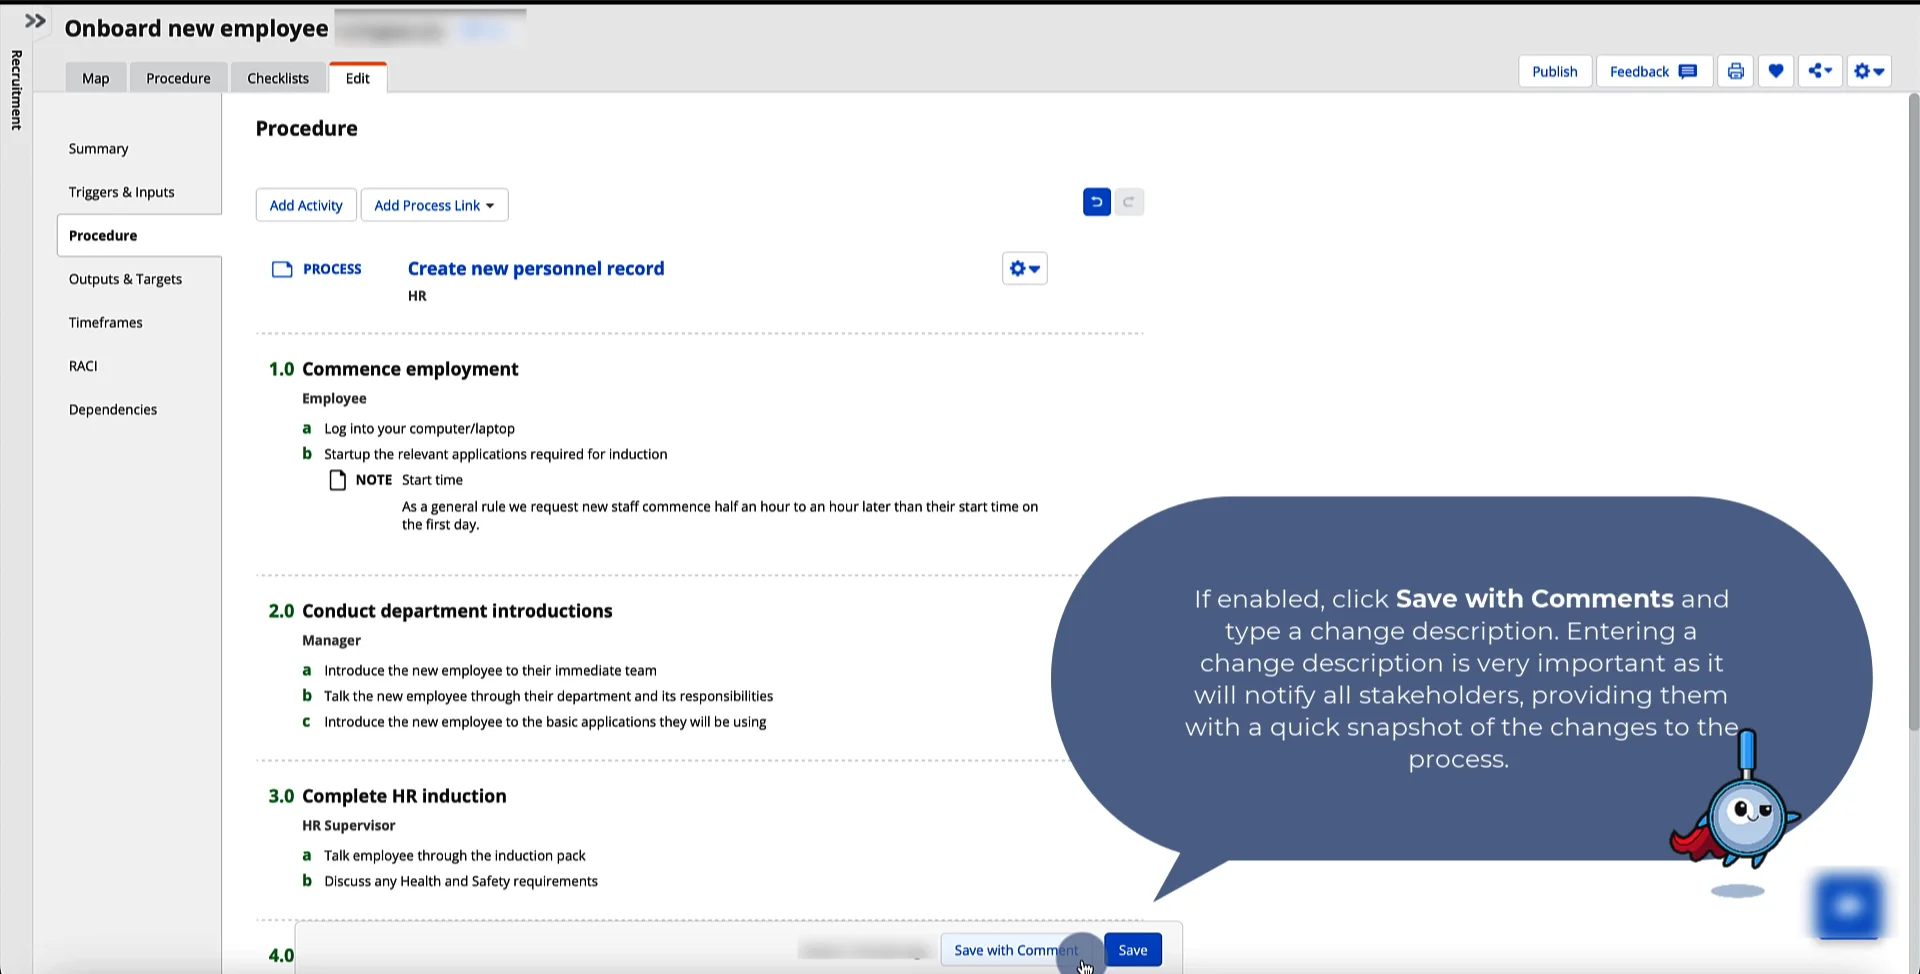This screenshot has width=1920, height=974.
Task: Open the Dependencies section
Action: tap(113, 410)
